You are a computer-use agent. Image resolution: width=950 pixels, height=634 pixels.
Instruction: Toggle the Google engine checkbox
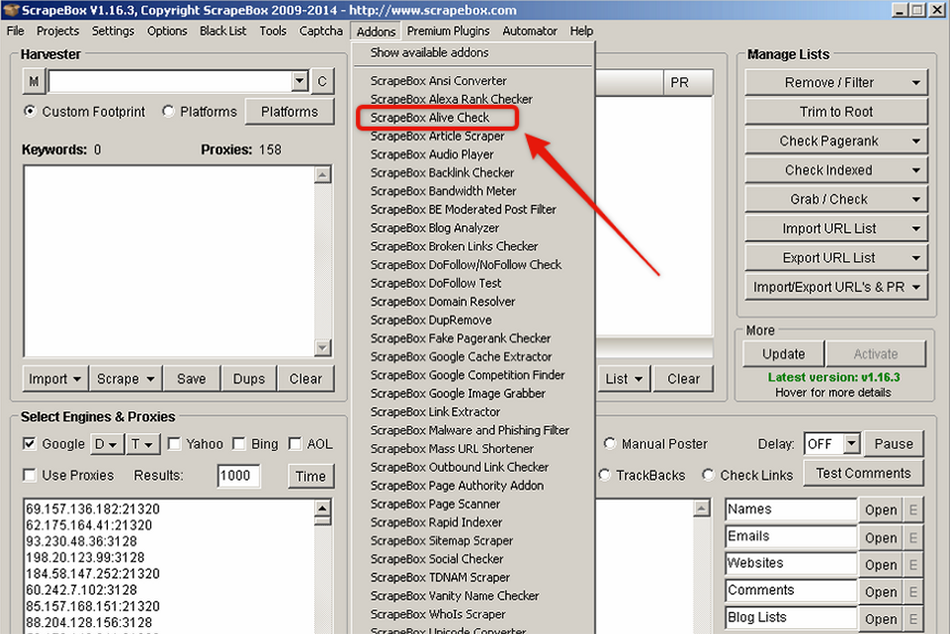pos(29,444)
